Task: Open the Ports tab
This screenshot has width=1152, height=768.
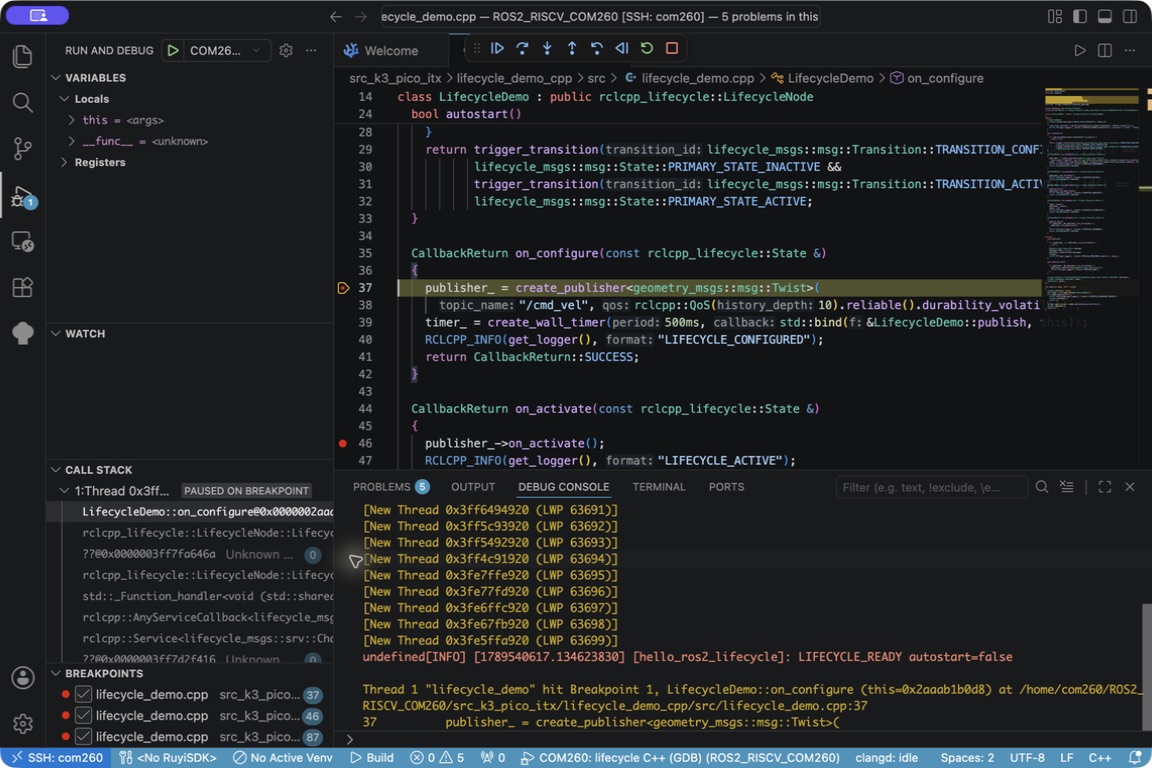Action: (x=727, y=487)
